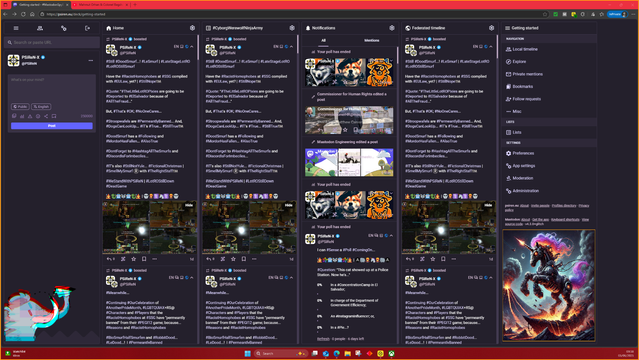The width and height of the screenshot is (639, 360).
Task: Open Notifications column settings gear
Action: pyautogui.click(x=392, y=28)
